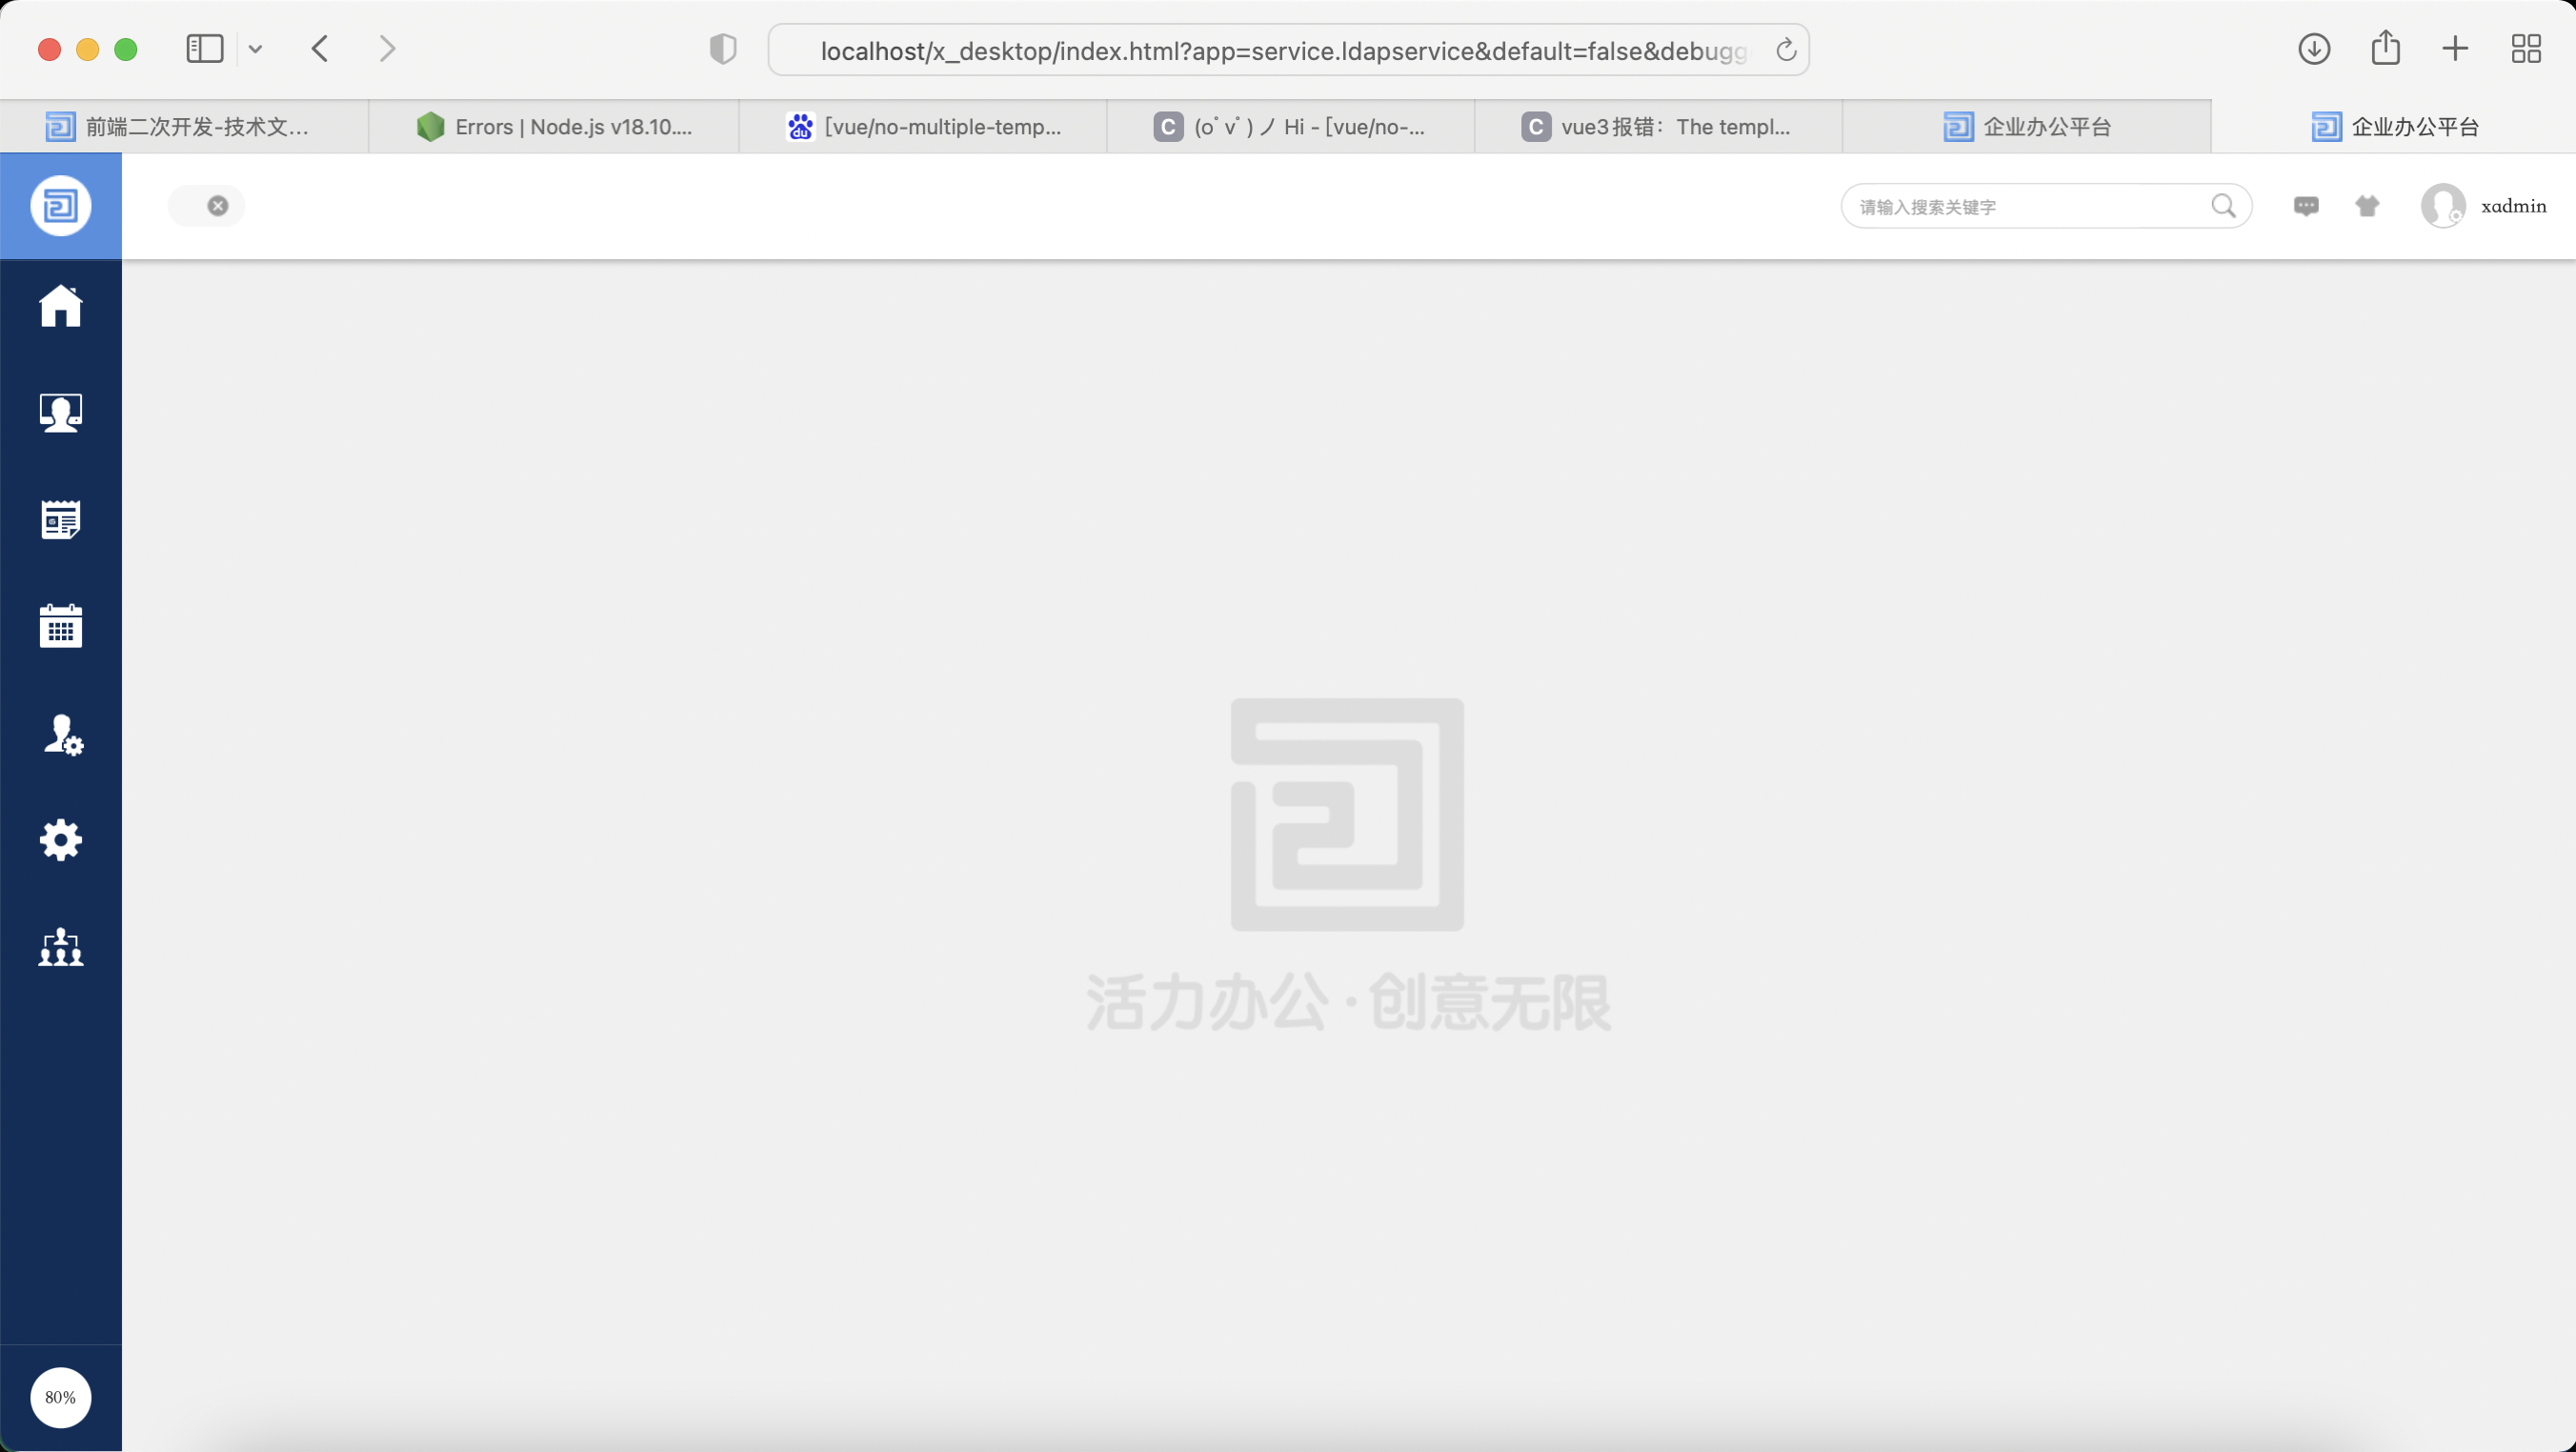The height and width of the screenshot is (1452, 2576).
Task: Expand the sidebar tab list chevron
Action: [256, 48]
